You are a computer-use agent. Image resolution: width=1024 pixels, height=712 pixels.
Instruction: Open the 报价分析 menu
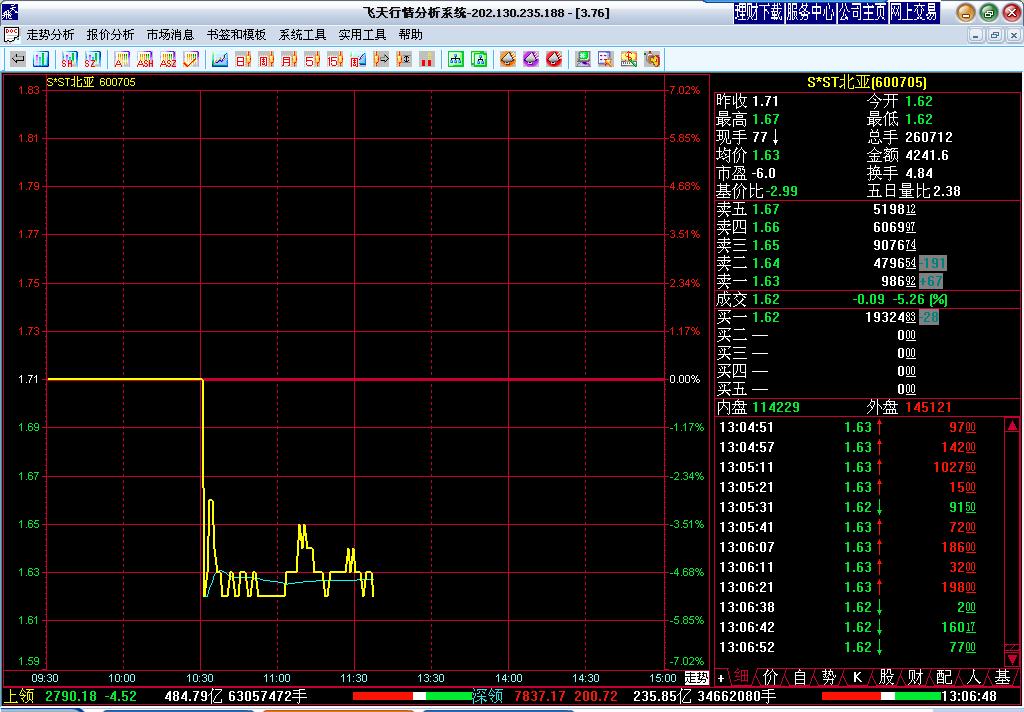click(110, 35)
